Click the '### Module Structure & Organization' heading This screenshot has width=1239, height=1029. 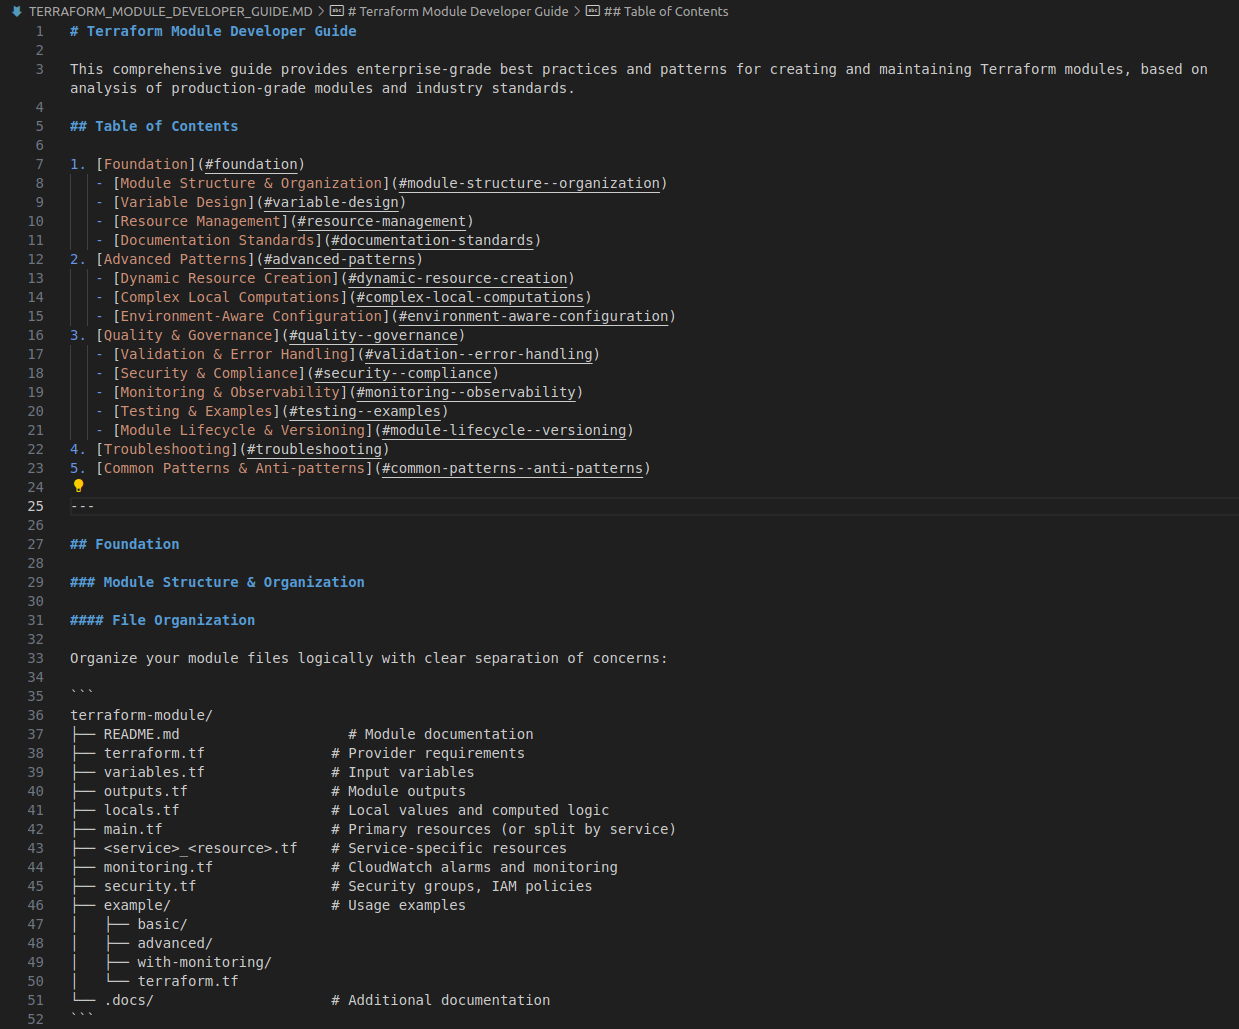pyautogui.click(x=217, y=582)
